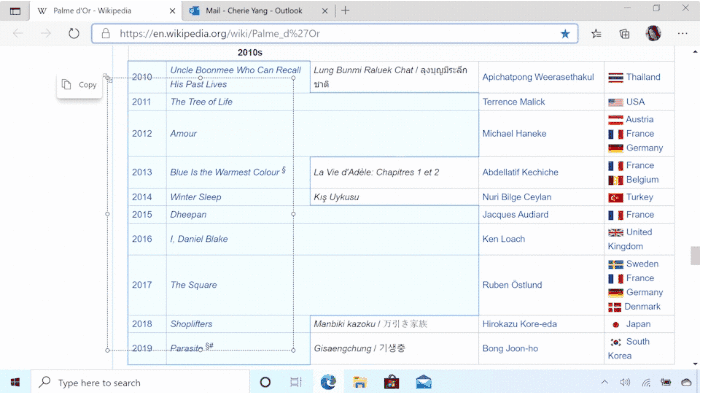Open Task View in the taskbar
The height and width of the screenshot is (393, 703).
point(295,382)
